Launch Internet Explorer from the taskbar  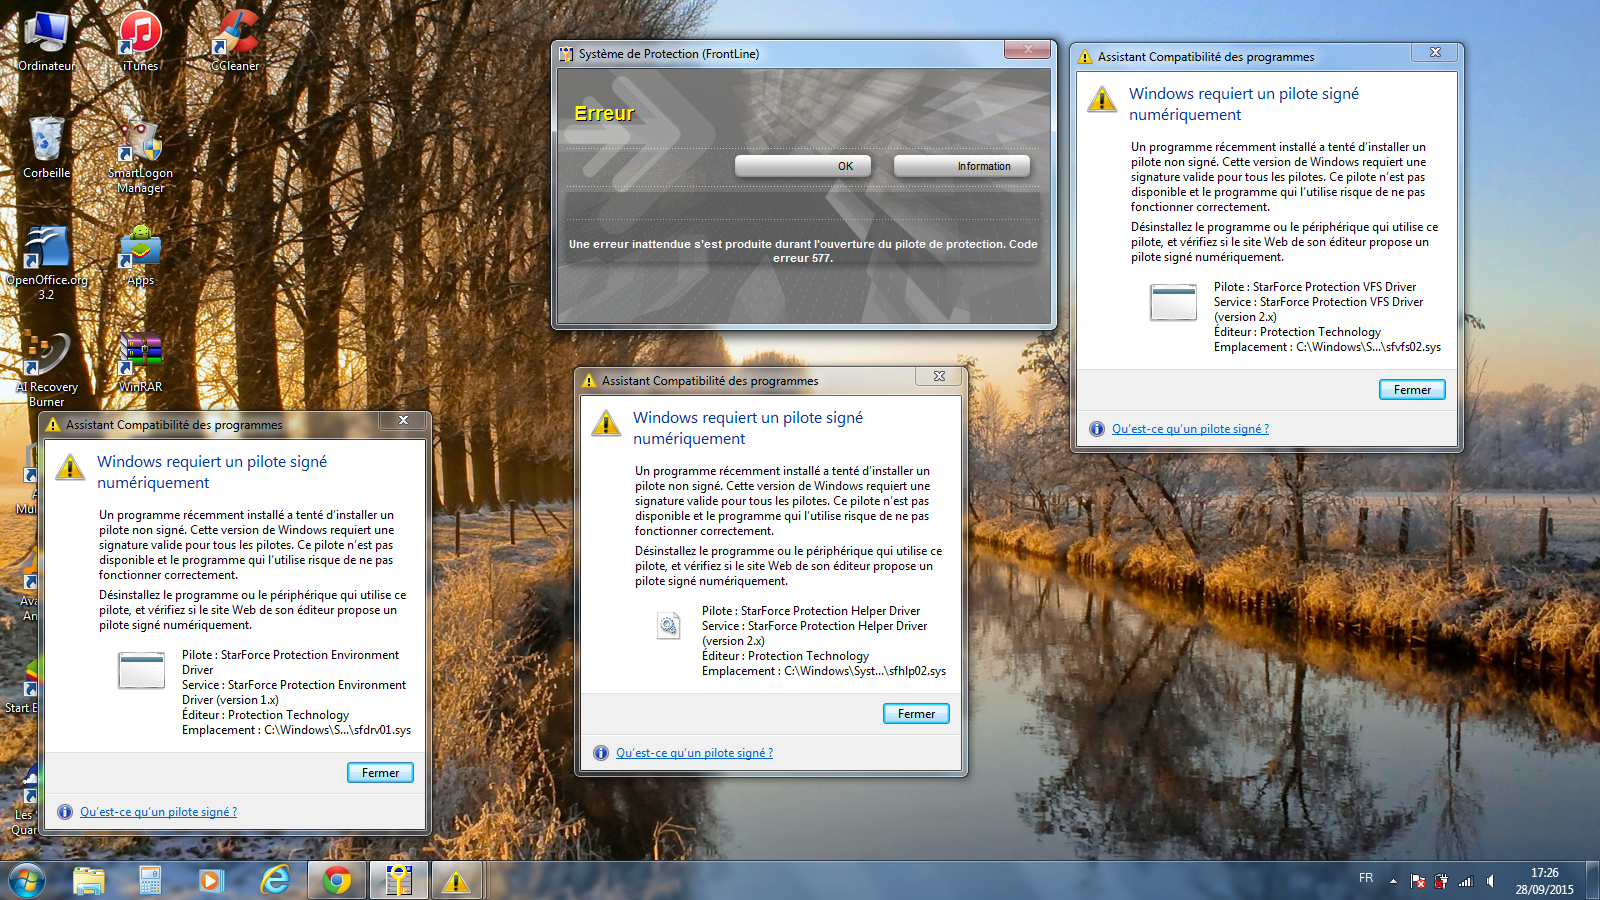(274, 881)
